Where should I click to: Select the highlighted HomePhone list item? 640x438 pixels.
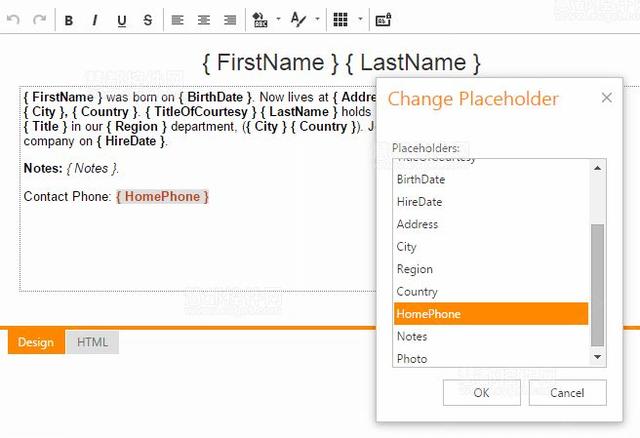[x=491, y=313]
